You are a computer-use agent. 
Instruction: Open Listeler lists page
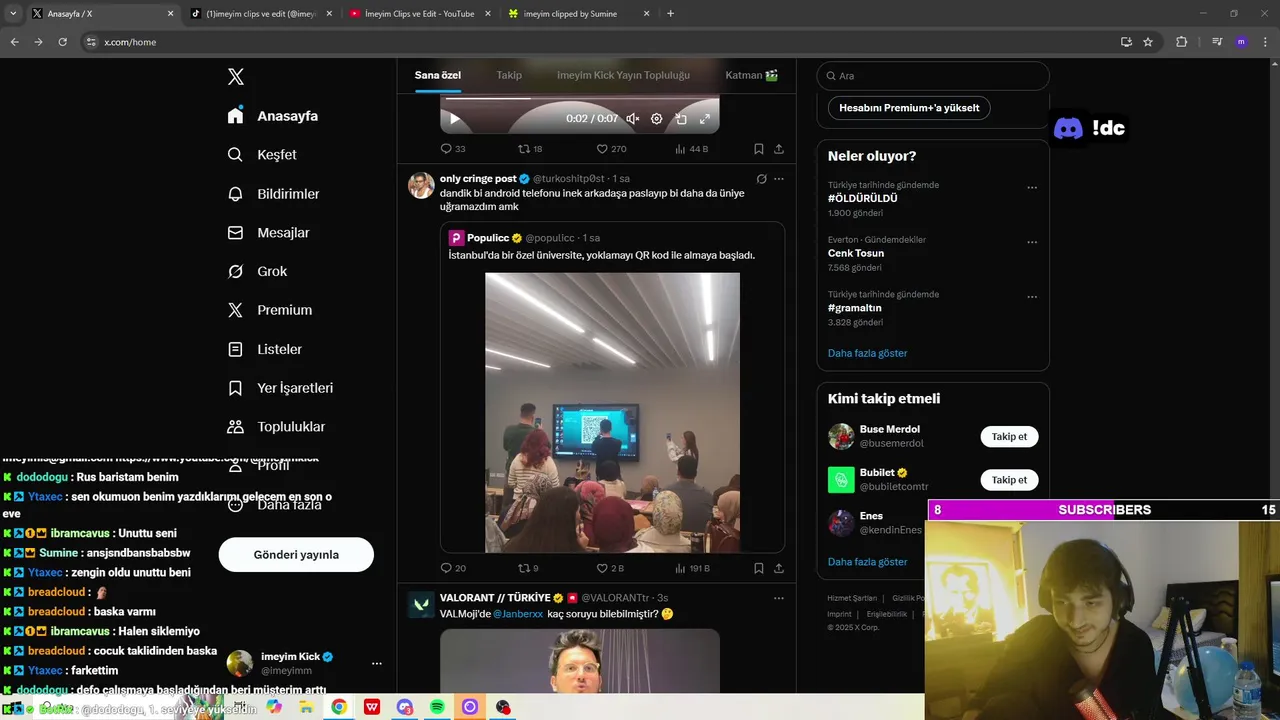[264, 349]
